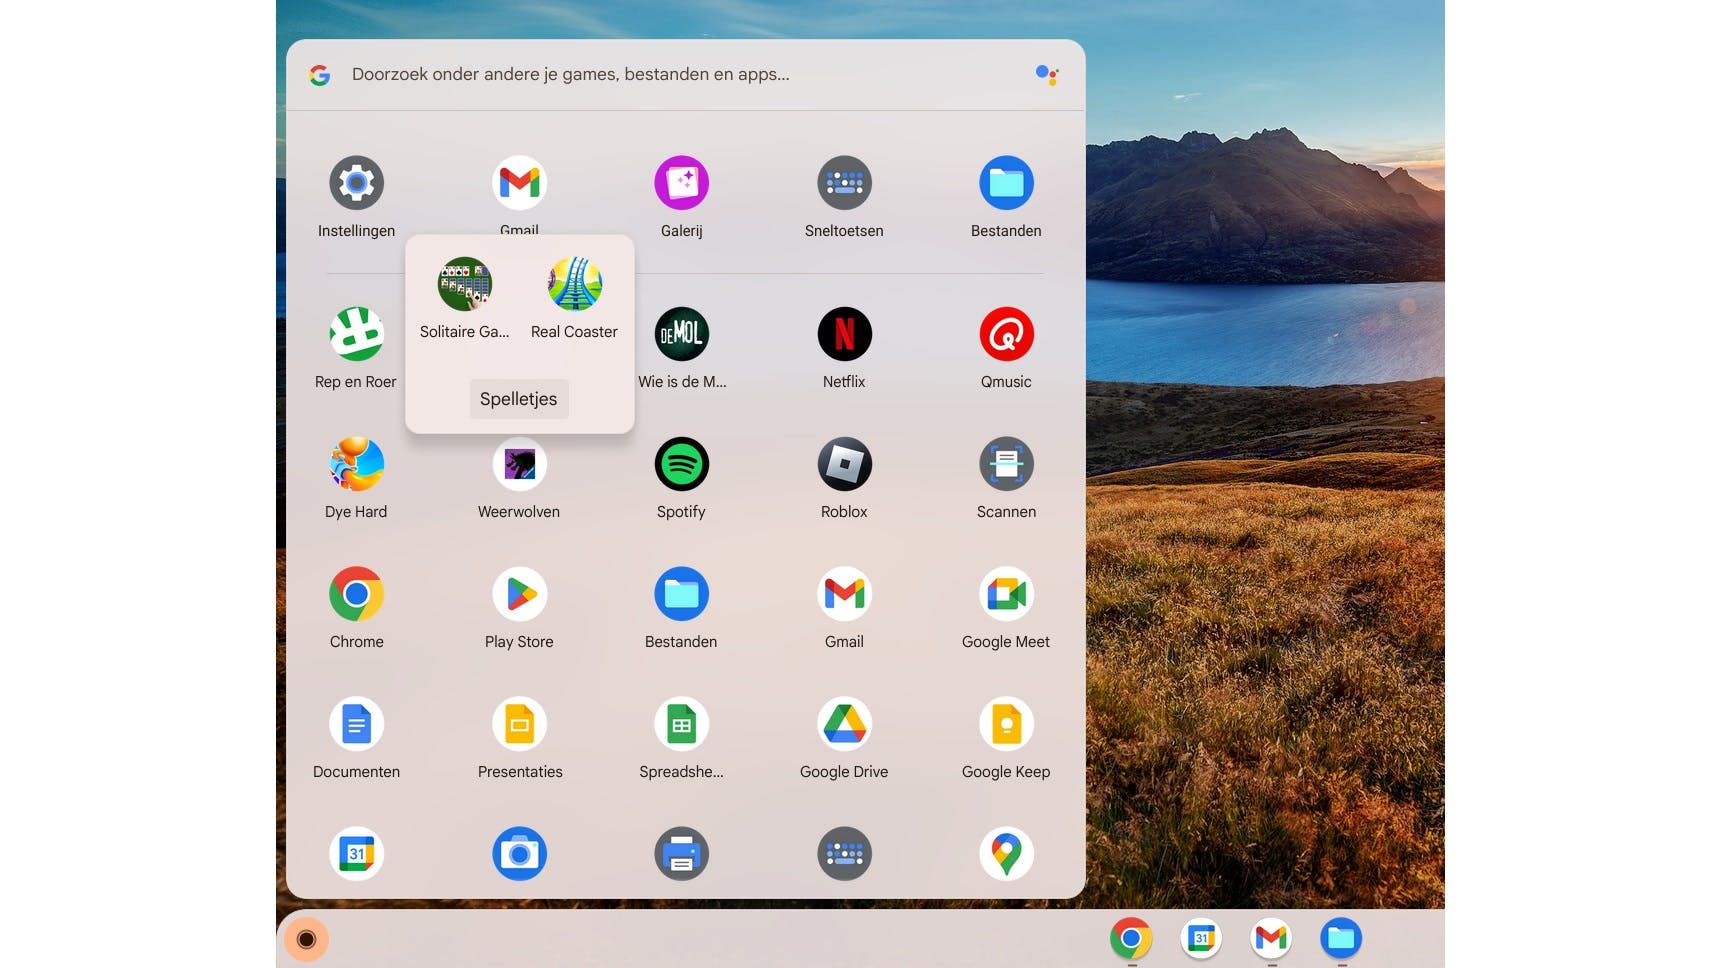1721x968 pixels.
Task: Open Google Calendar from the shelf
Action: pos(1201,938)
